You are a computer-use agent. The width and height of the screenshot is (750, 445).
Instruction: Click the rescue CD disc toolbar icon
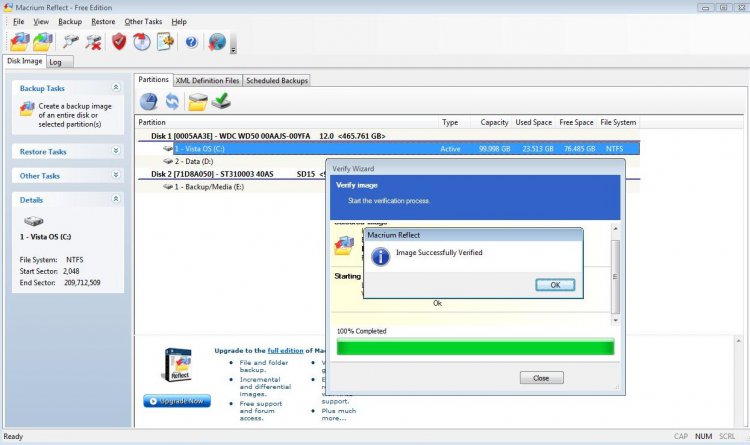(142, 42)
